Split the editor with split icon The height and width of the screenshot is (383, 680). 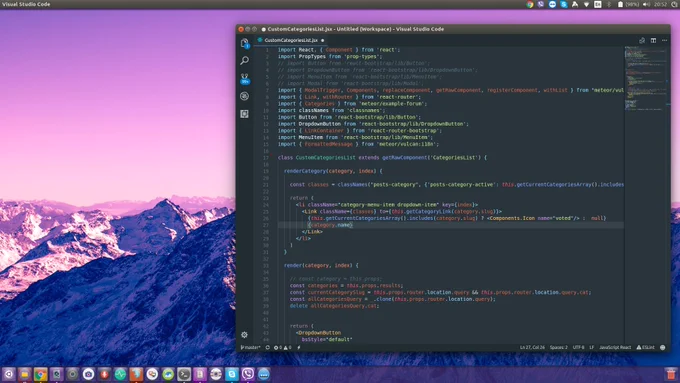[x=653, y=40]
